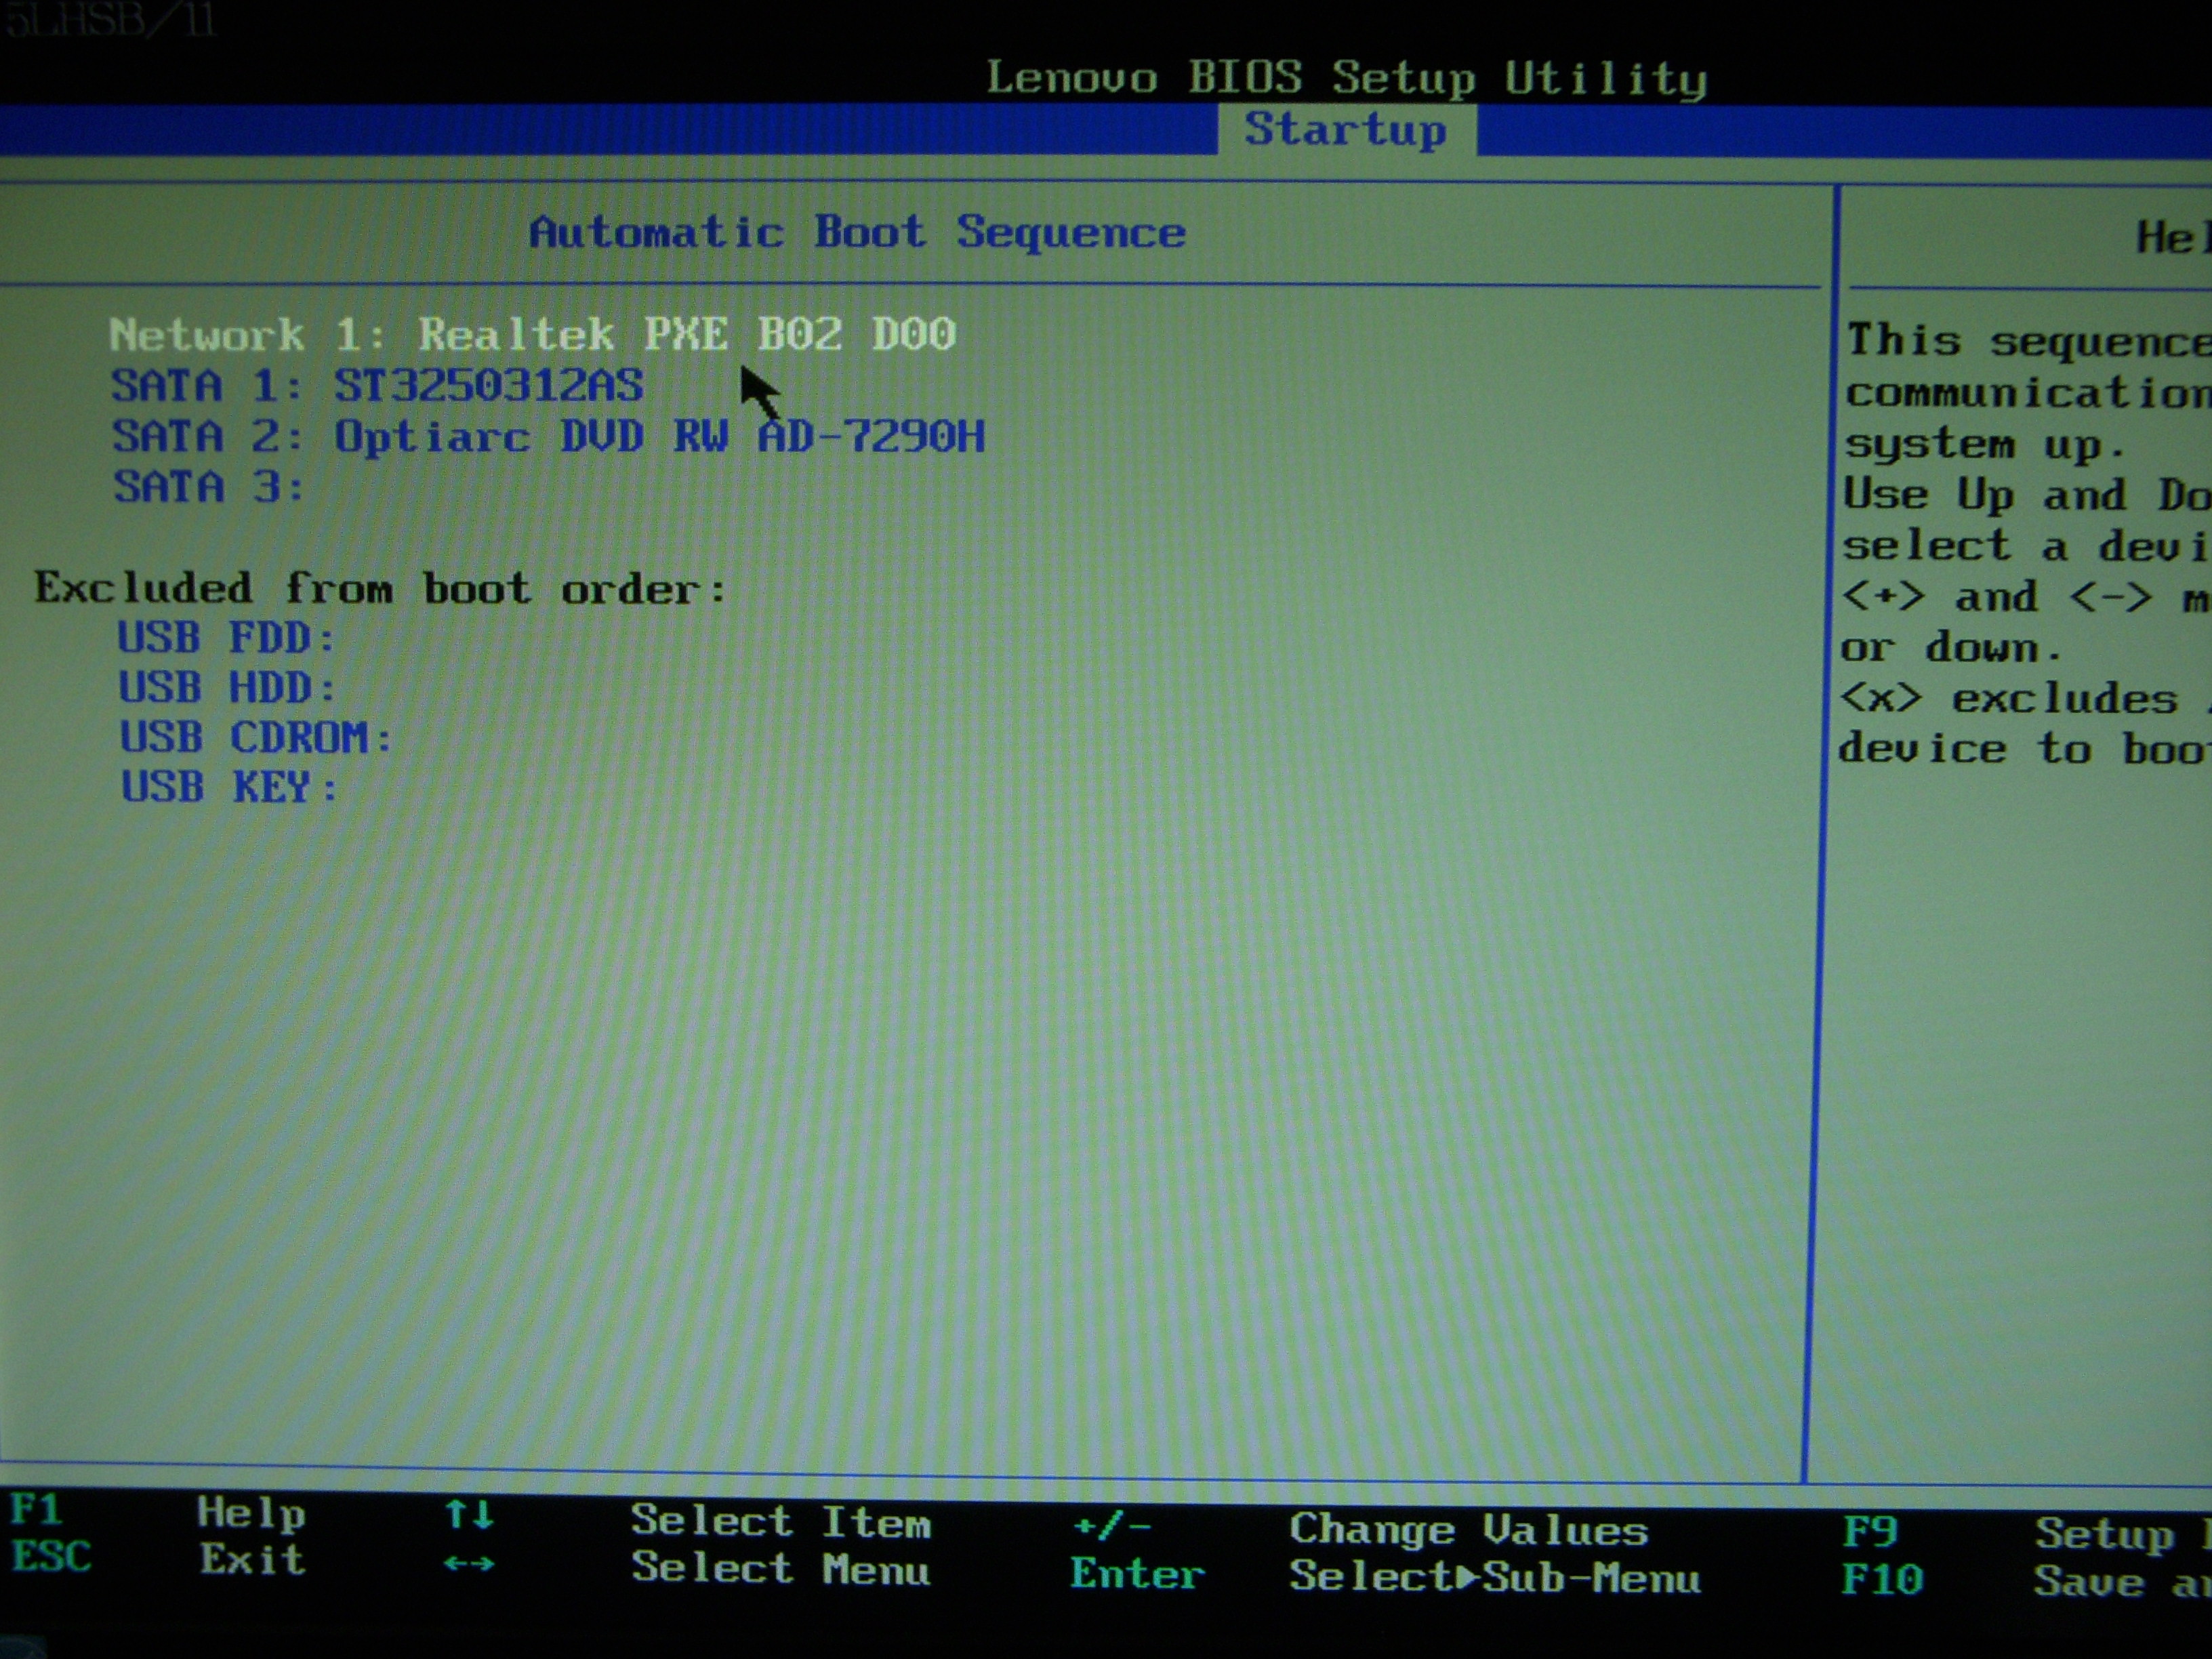Select excluded USB FDD entry
The height and width of the screenshot is (1659, 2212).
[x=226, y=638]
